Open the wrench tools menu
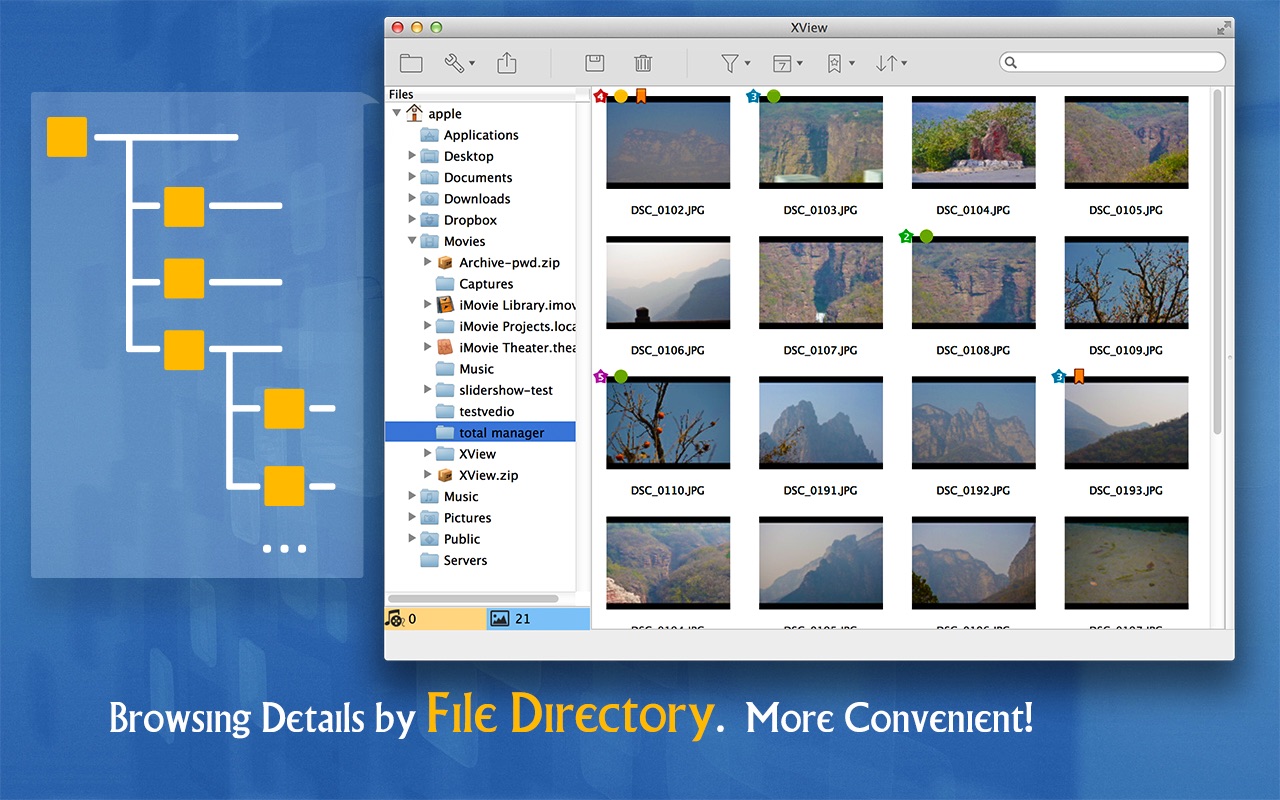Screen dimensions: 1280x800 coord(459,63)
